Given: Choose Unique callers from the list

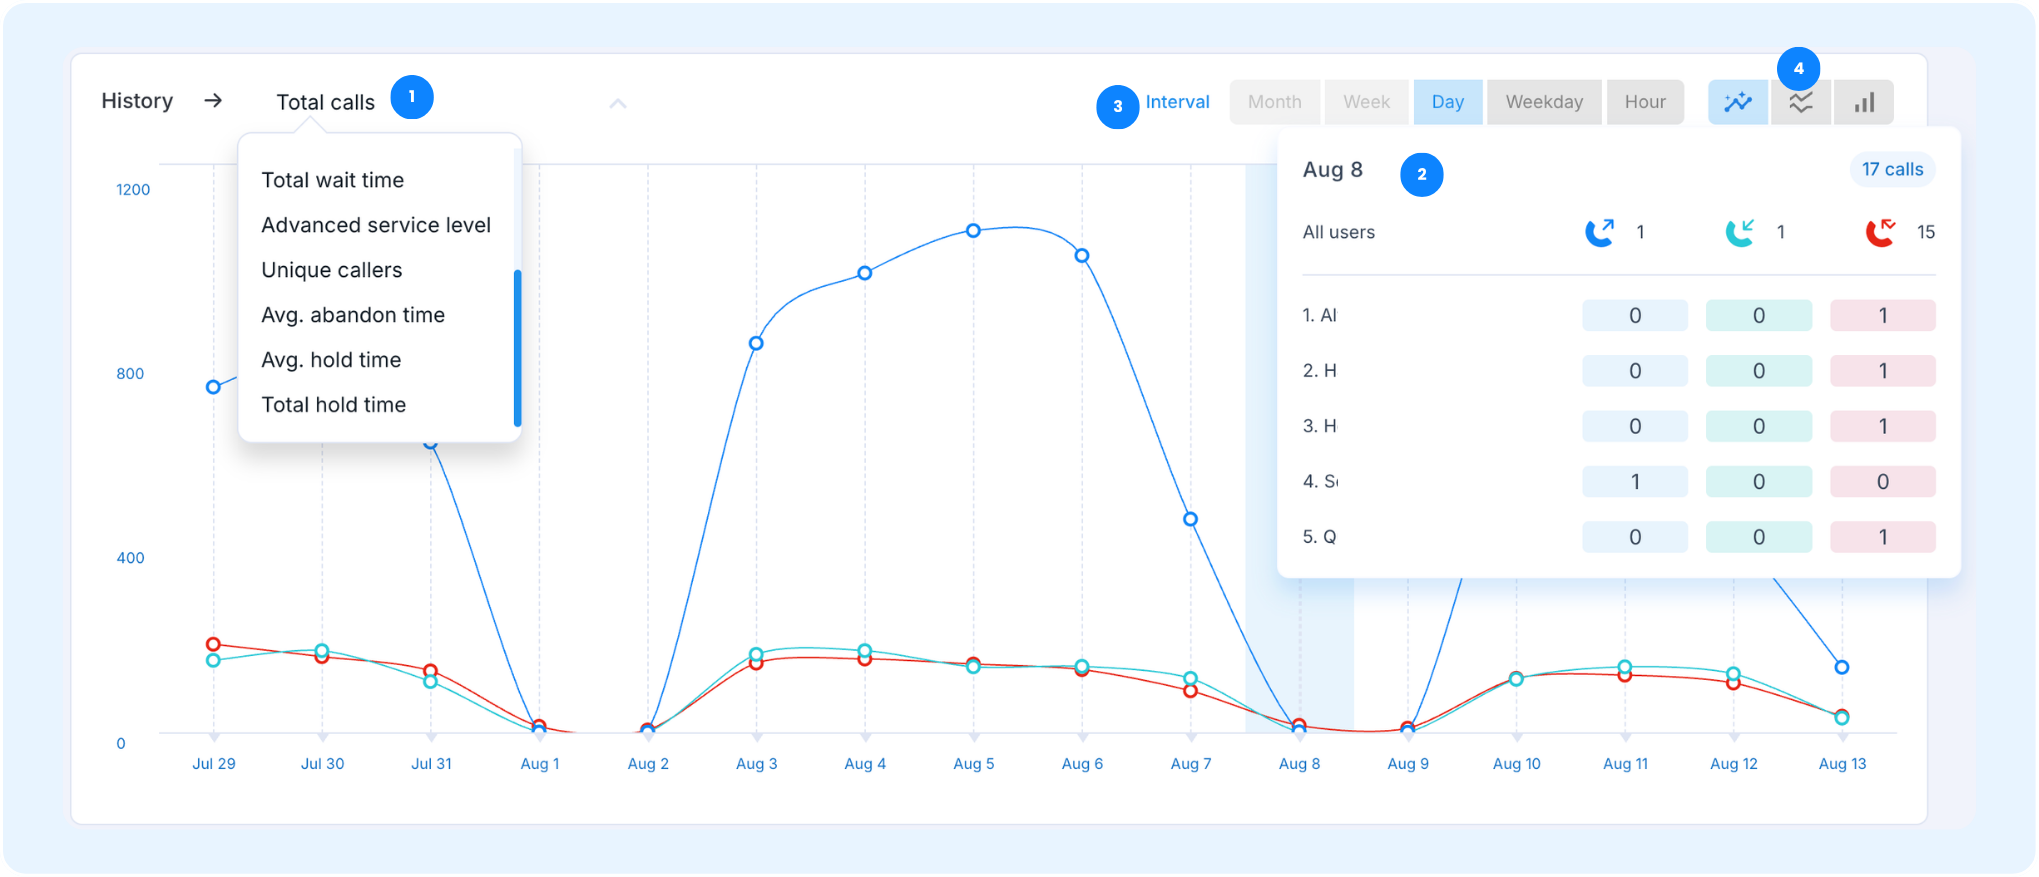Looking at the screenshot, I should click(332, 270).
